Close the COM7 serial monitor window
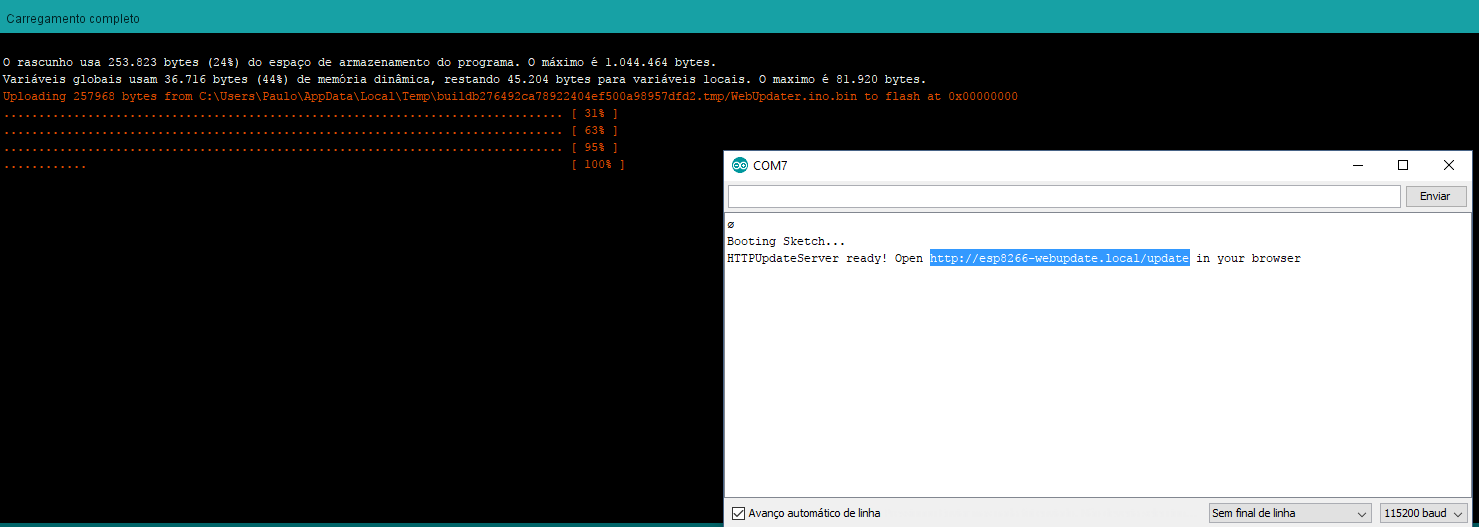Screen dimensions: 1479x527 1448,165
